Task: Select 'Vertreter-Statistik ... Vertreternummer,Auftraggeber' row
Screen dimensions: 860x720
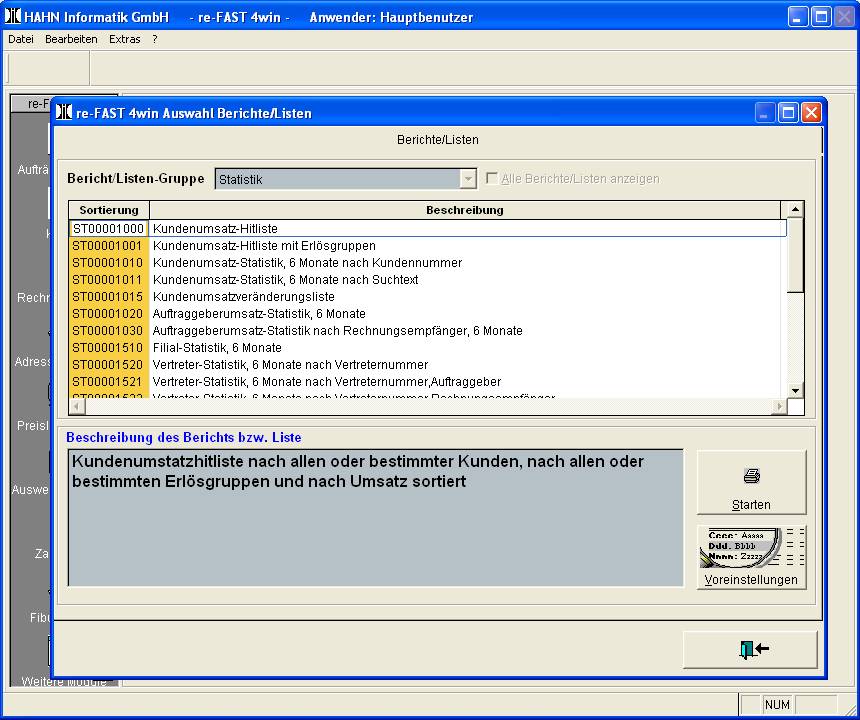Action: pyautogui.click(x=428, y=382)
